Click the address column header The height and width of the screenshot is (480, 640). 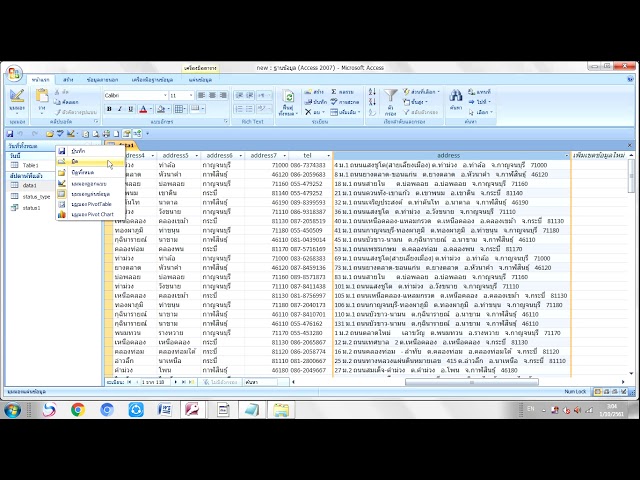pos(451,156)
